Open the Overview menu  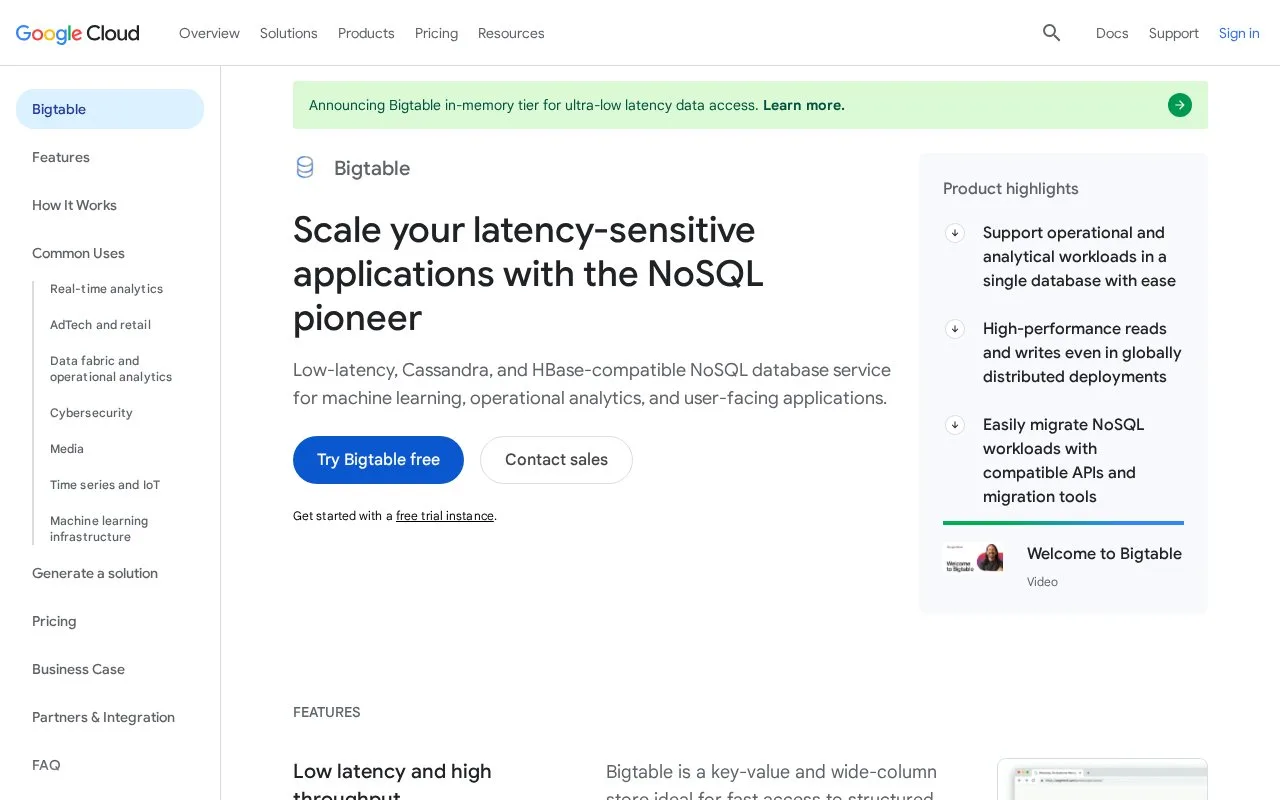[209, 33]
